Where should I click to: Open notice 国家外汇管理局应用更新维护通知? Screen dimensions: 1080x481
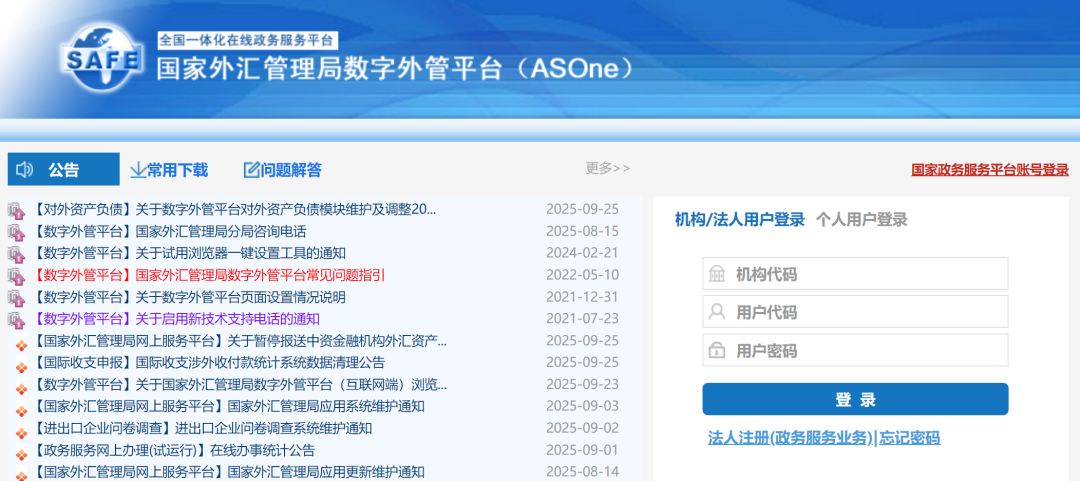tap(228, 473)
